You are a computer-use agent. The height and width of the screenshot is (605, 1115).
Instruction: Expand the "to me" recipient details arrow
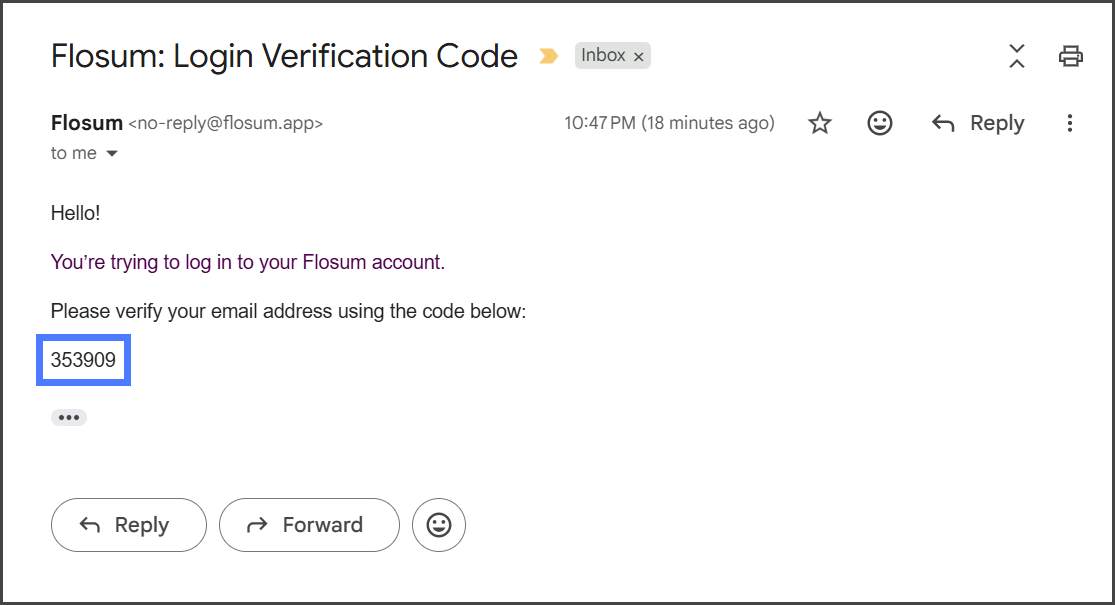pyautogui.click(x=112, y=154)
